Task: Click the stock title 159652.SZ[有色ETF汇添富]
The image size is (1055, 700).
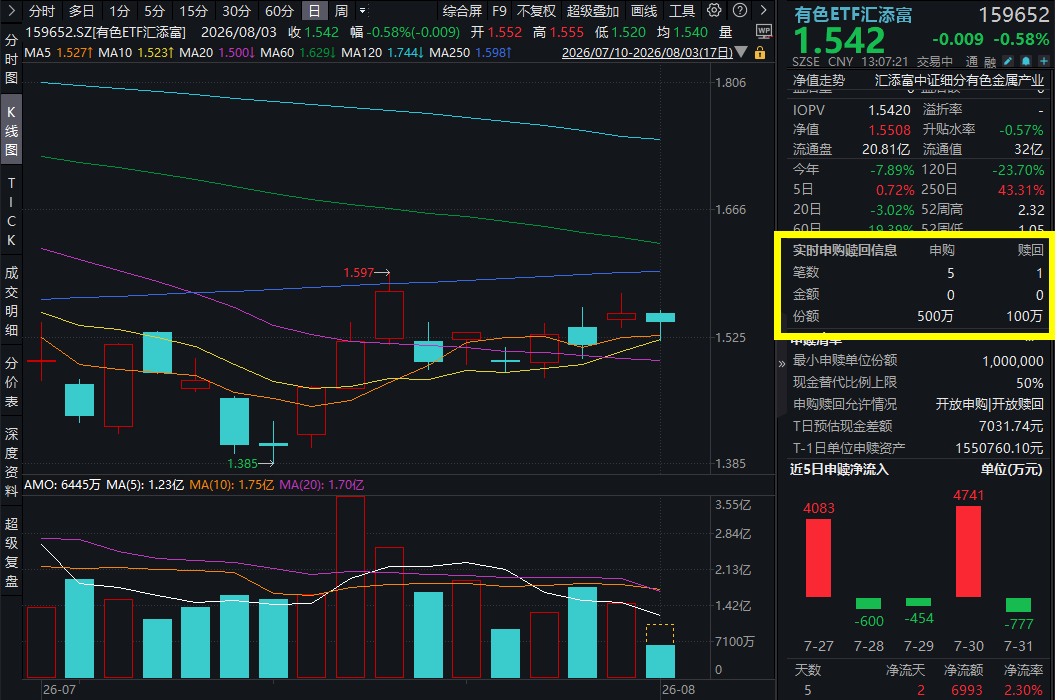Action: coord(105,32)
